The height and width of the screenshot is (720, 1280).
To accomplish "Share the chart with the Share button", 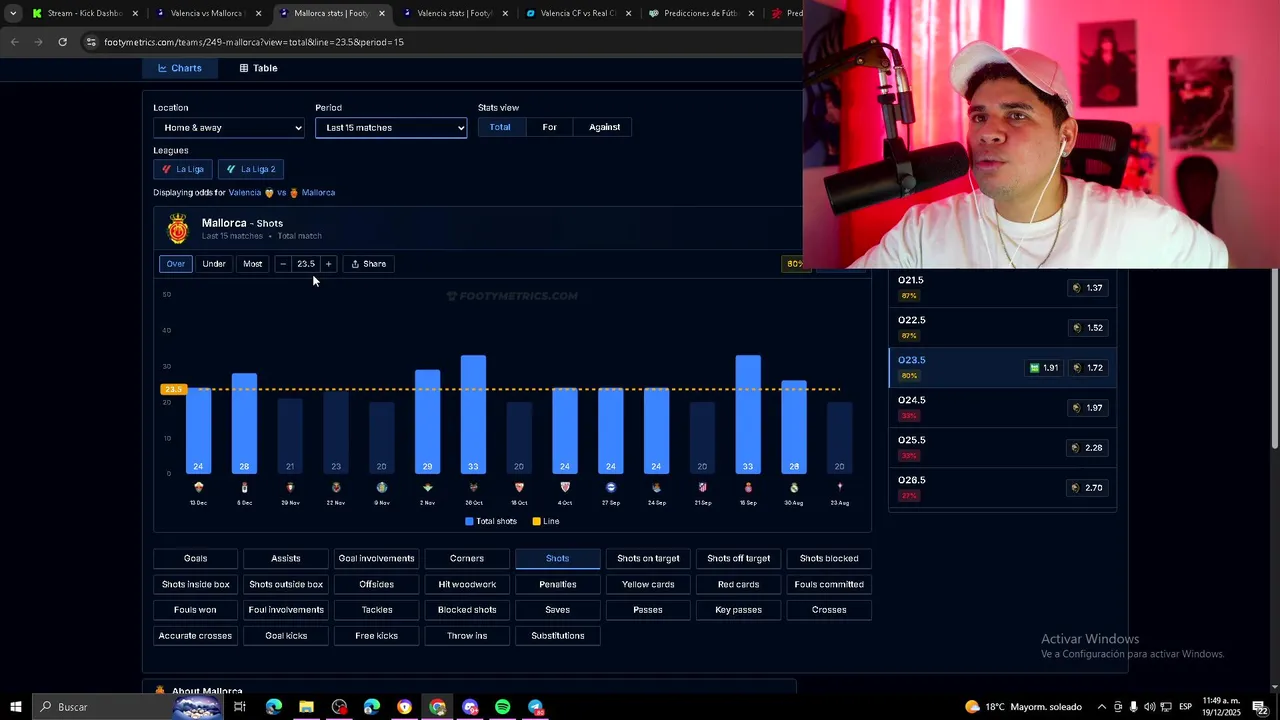I will click(x=369, y=264).
